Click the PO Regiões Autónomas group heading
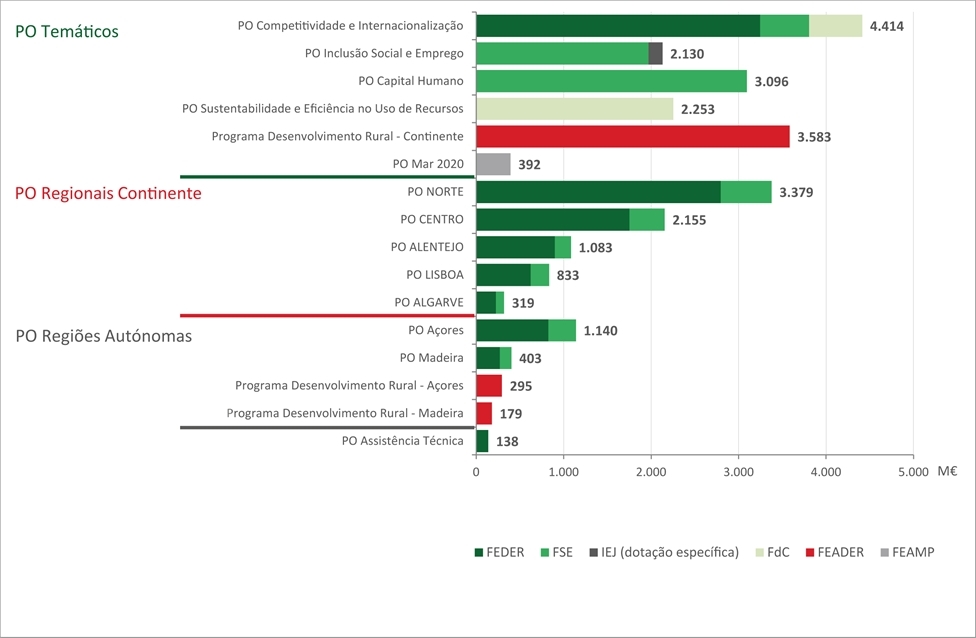The image size is (976, 638). click(103, 336)
